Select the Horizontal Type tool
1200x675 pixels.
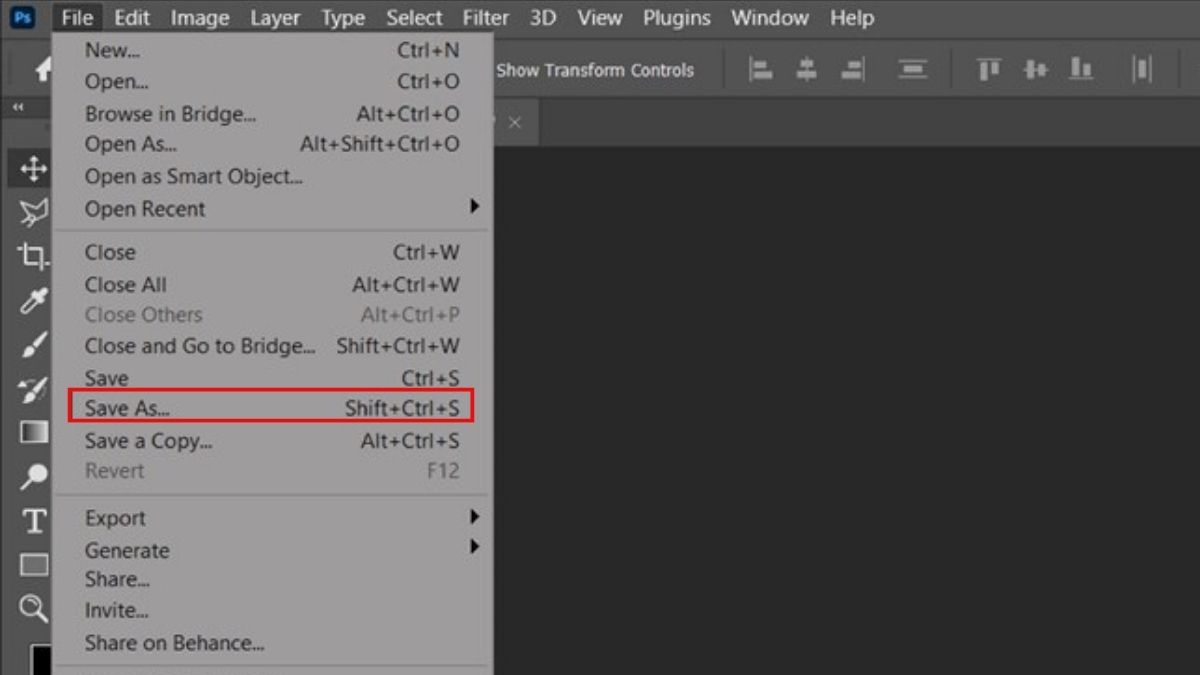click(34, 521)
